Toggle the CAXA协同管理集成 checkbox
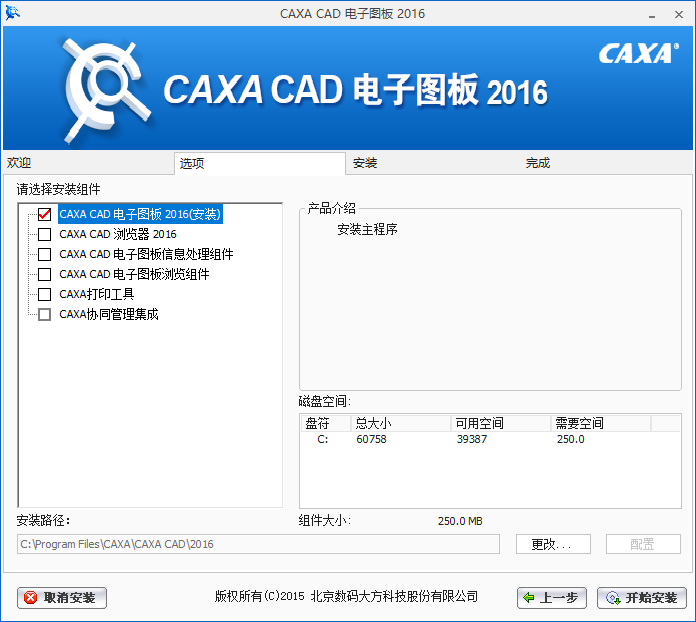Screen dimensions: 696x622 pos(44,314)
